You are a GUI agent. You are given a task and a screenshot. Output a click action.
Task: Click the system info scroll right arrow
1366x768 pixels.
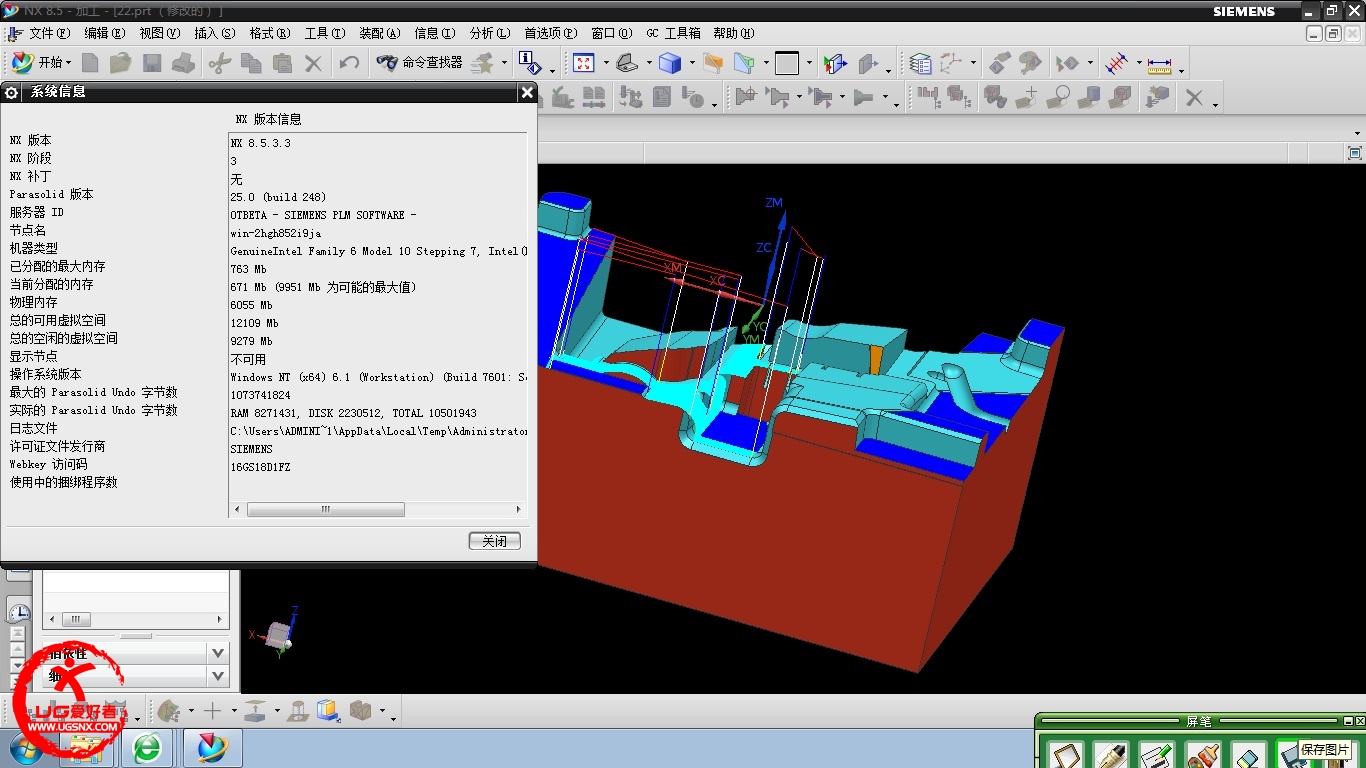pyautogui.click(x=518, y=509)
